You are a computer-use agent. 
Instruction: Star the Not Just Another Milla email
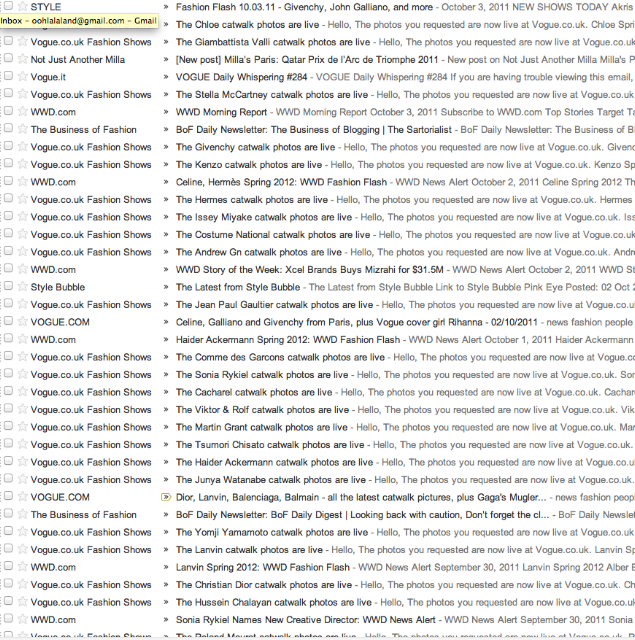pos(23,59)
